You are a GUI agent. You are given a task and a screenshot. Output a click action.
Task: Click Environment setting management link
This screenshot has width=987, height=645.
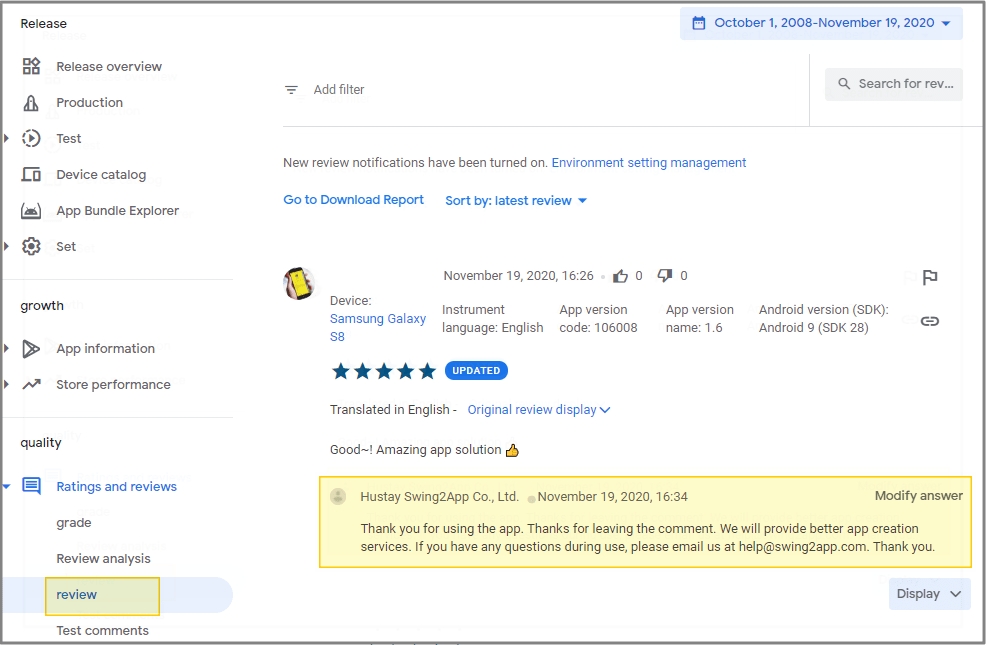tap(649, 163)
